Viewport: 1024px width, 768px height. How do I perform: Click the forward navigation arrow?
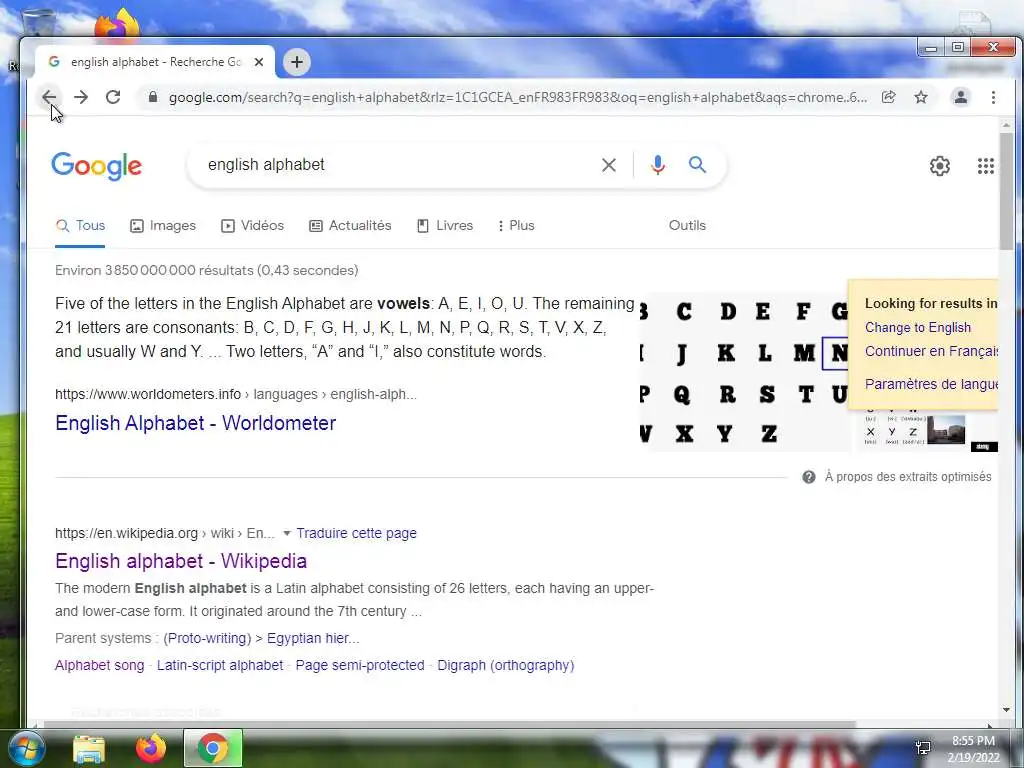tap(81, 97)
